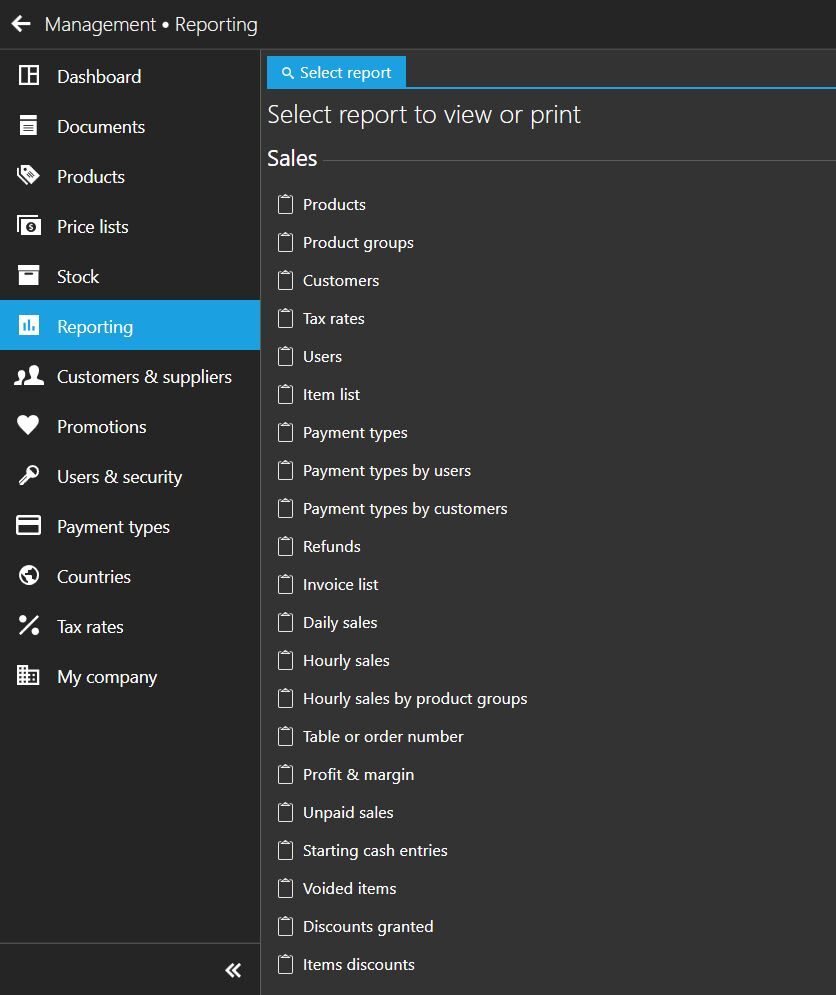
Task: Choose Hourly sales by product groups report
Action: (414, 699)
